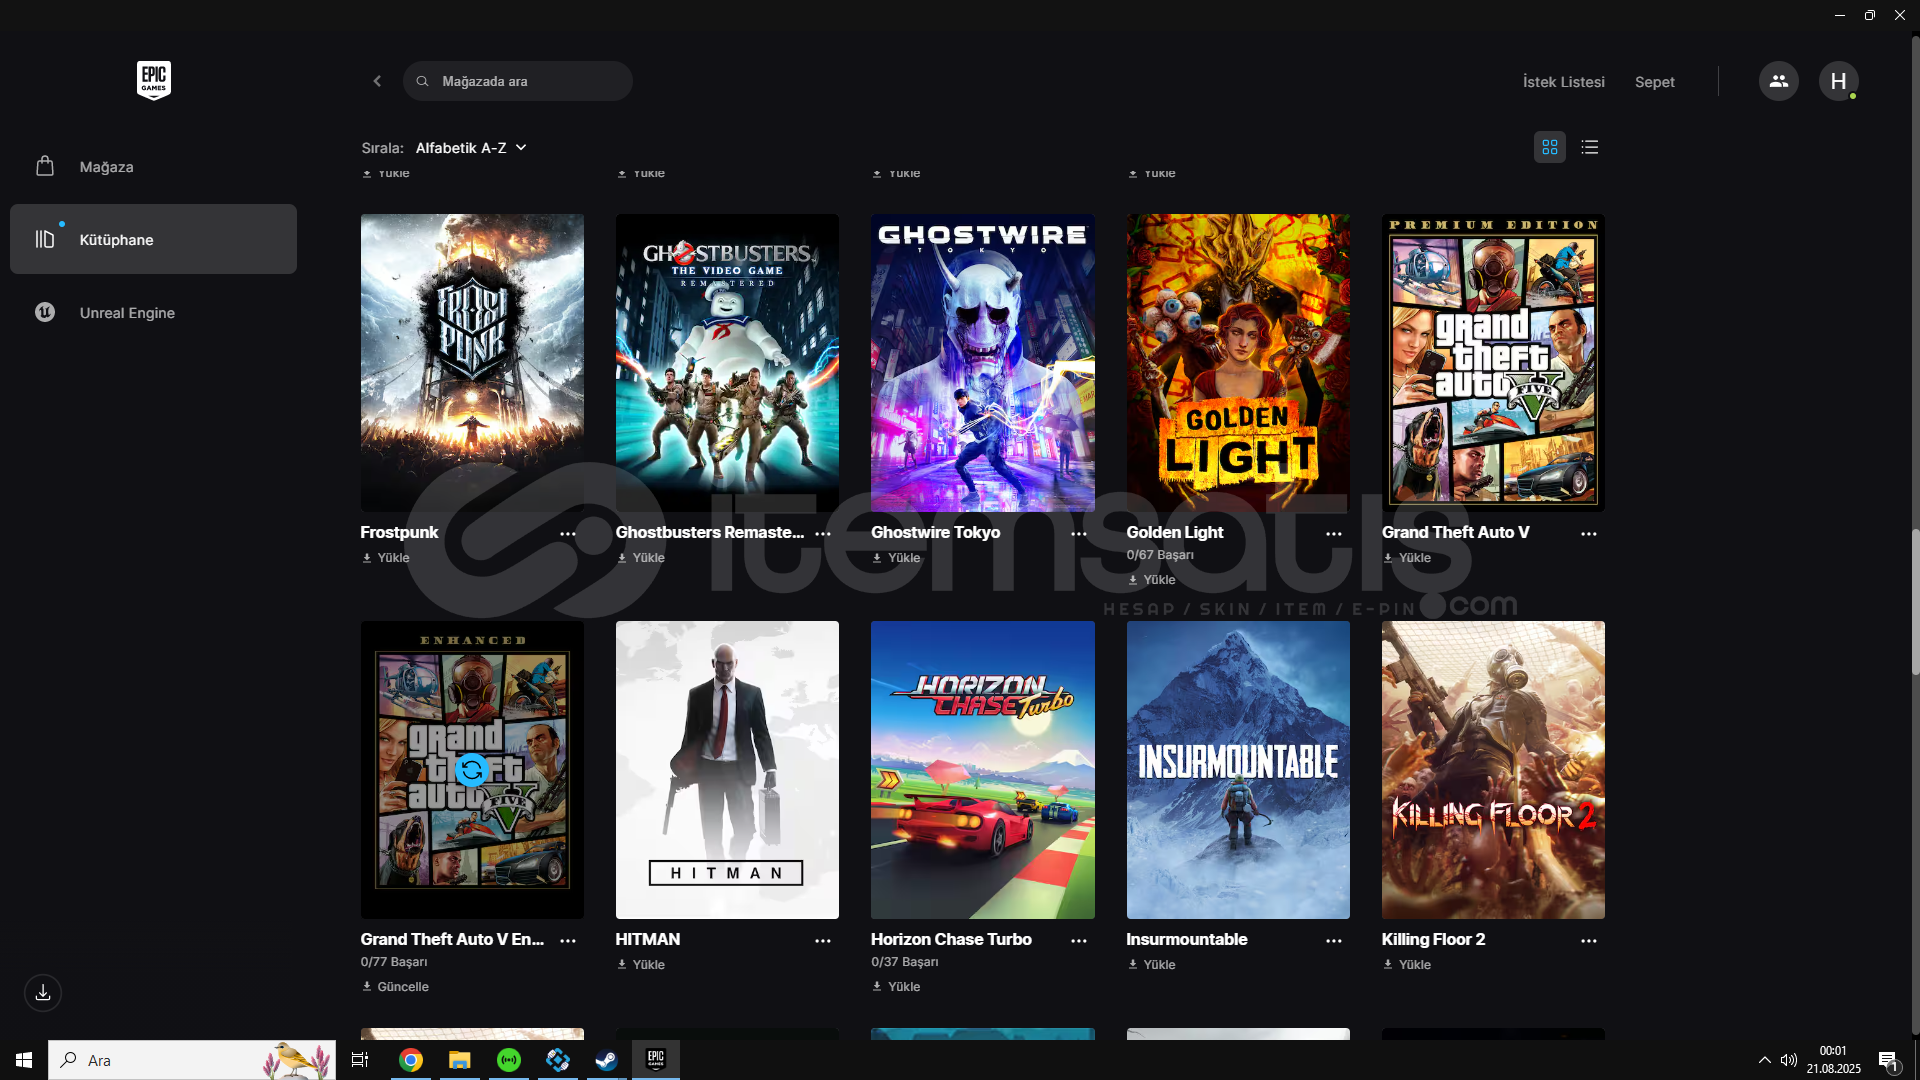The height and width of the screenshot is (1080, 1920).
Task: Open Task View on the taskbar
Action: point(360,1060)
